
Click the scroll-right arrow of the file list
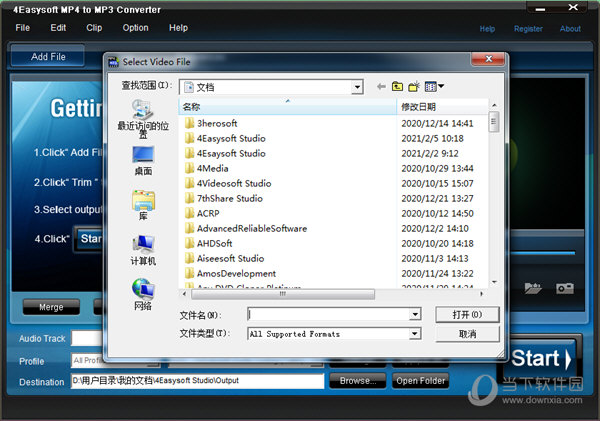pyautogui.click(x=481, y=294)
